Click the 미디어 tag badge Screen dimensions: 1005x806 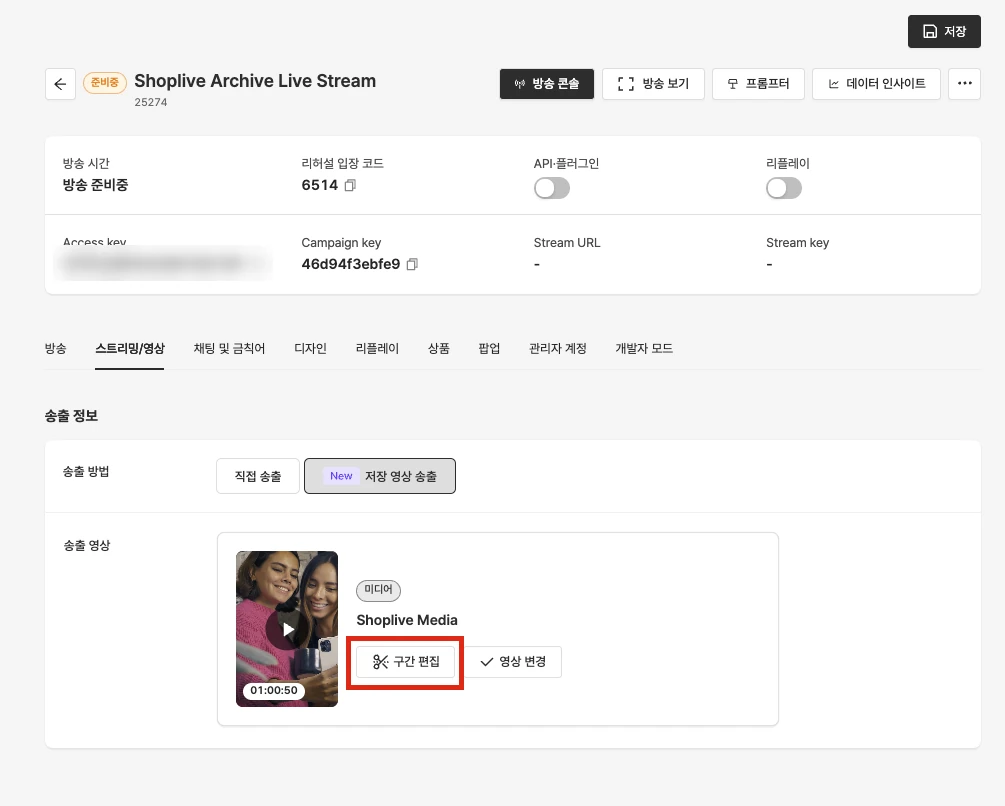[378, 589]
